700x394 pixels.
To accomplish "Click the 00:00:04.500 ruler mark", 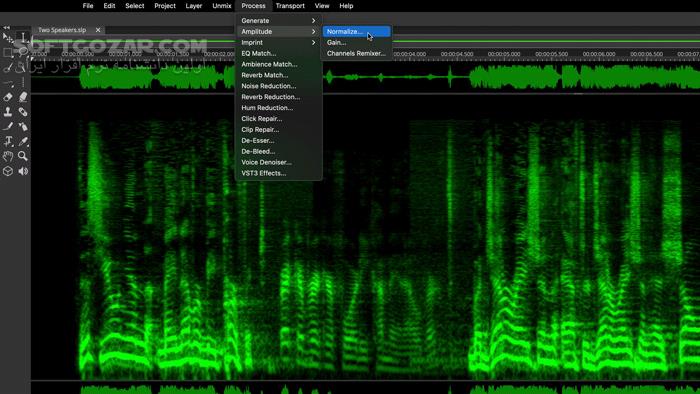I will click(457, 54).
